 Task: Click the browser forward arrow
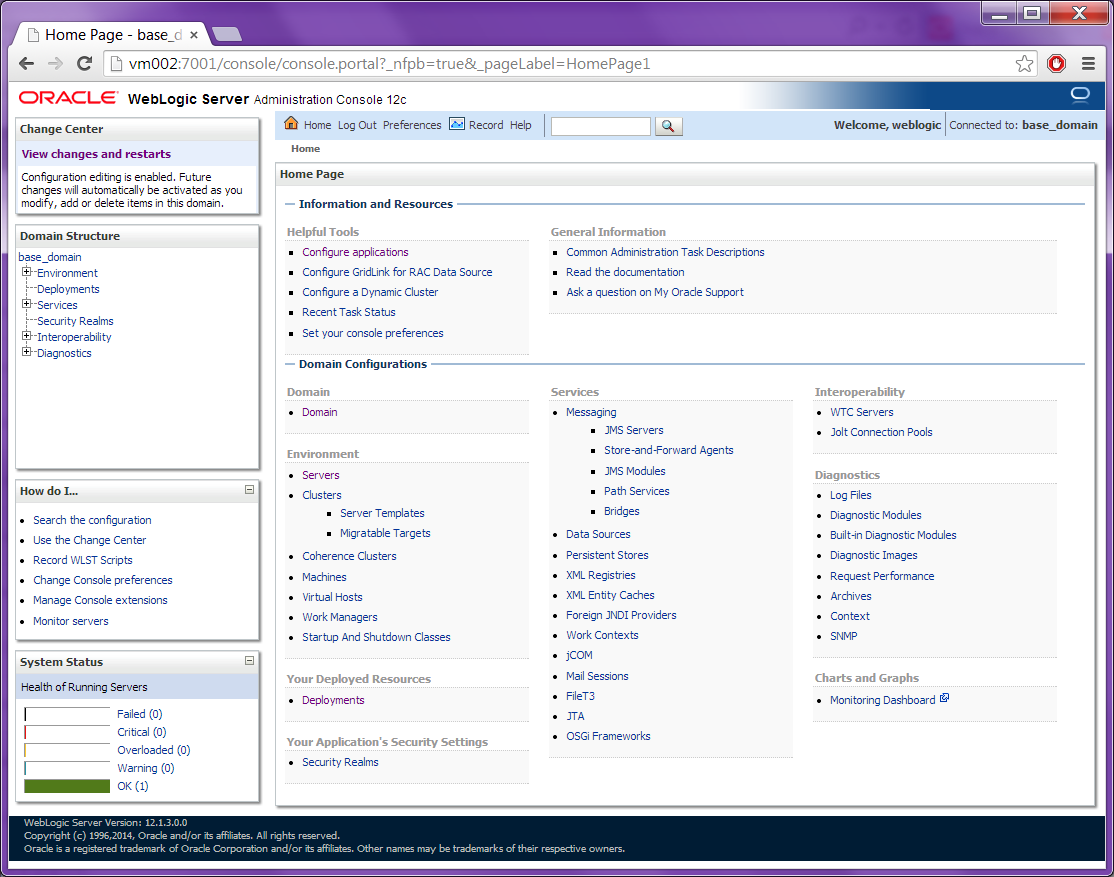coord(55,63)
